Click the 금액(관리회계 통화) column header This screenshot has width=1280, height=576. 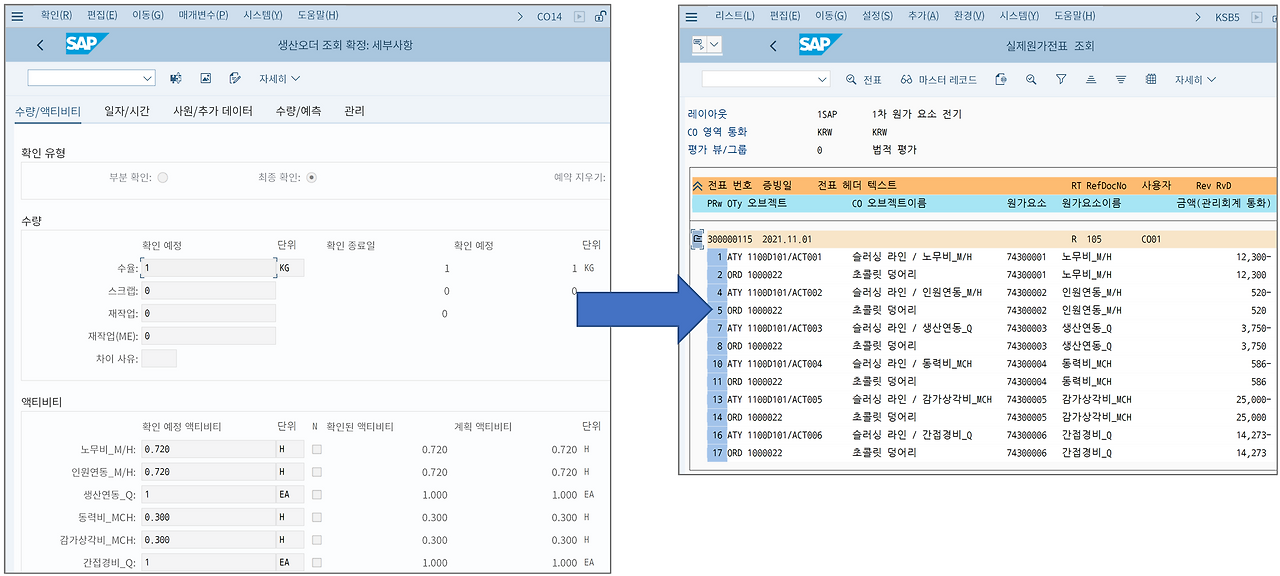1224,203
